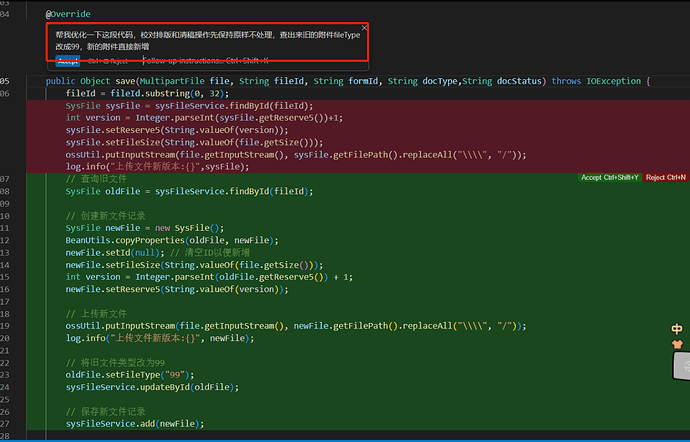Click the comment // 查询旧文件
The width and height of the screenshot is (690, 442).
coord(96,179)
